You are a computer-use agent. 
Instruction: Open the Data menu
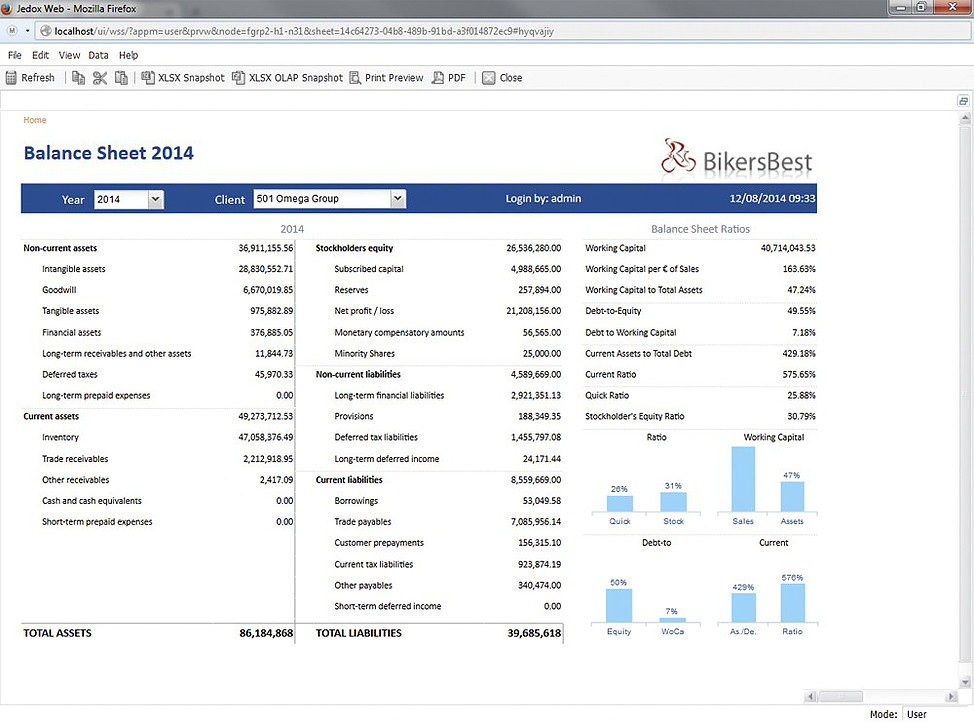[x=98, y=56]
